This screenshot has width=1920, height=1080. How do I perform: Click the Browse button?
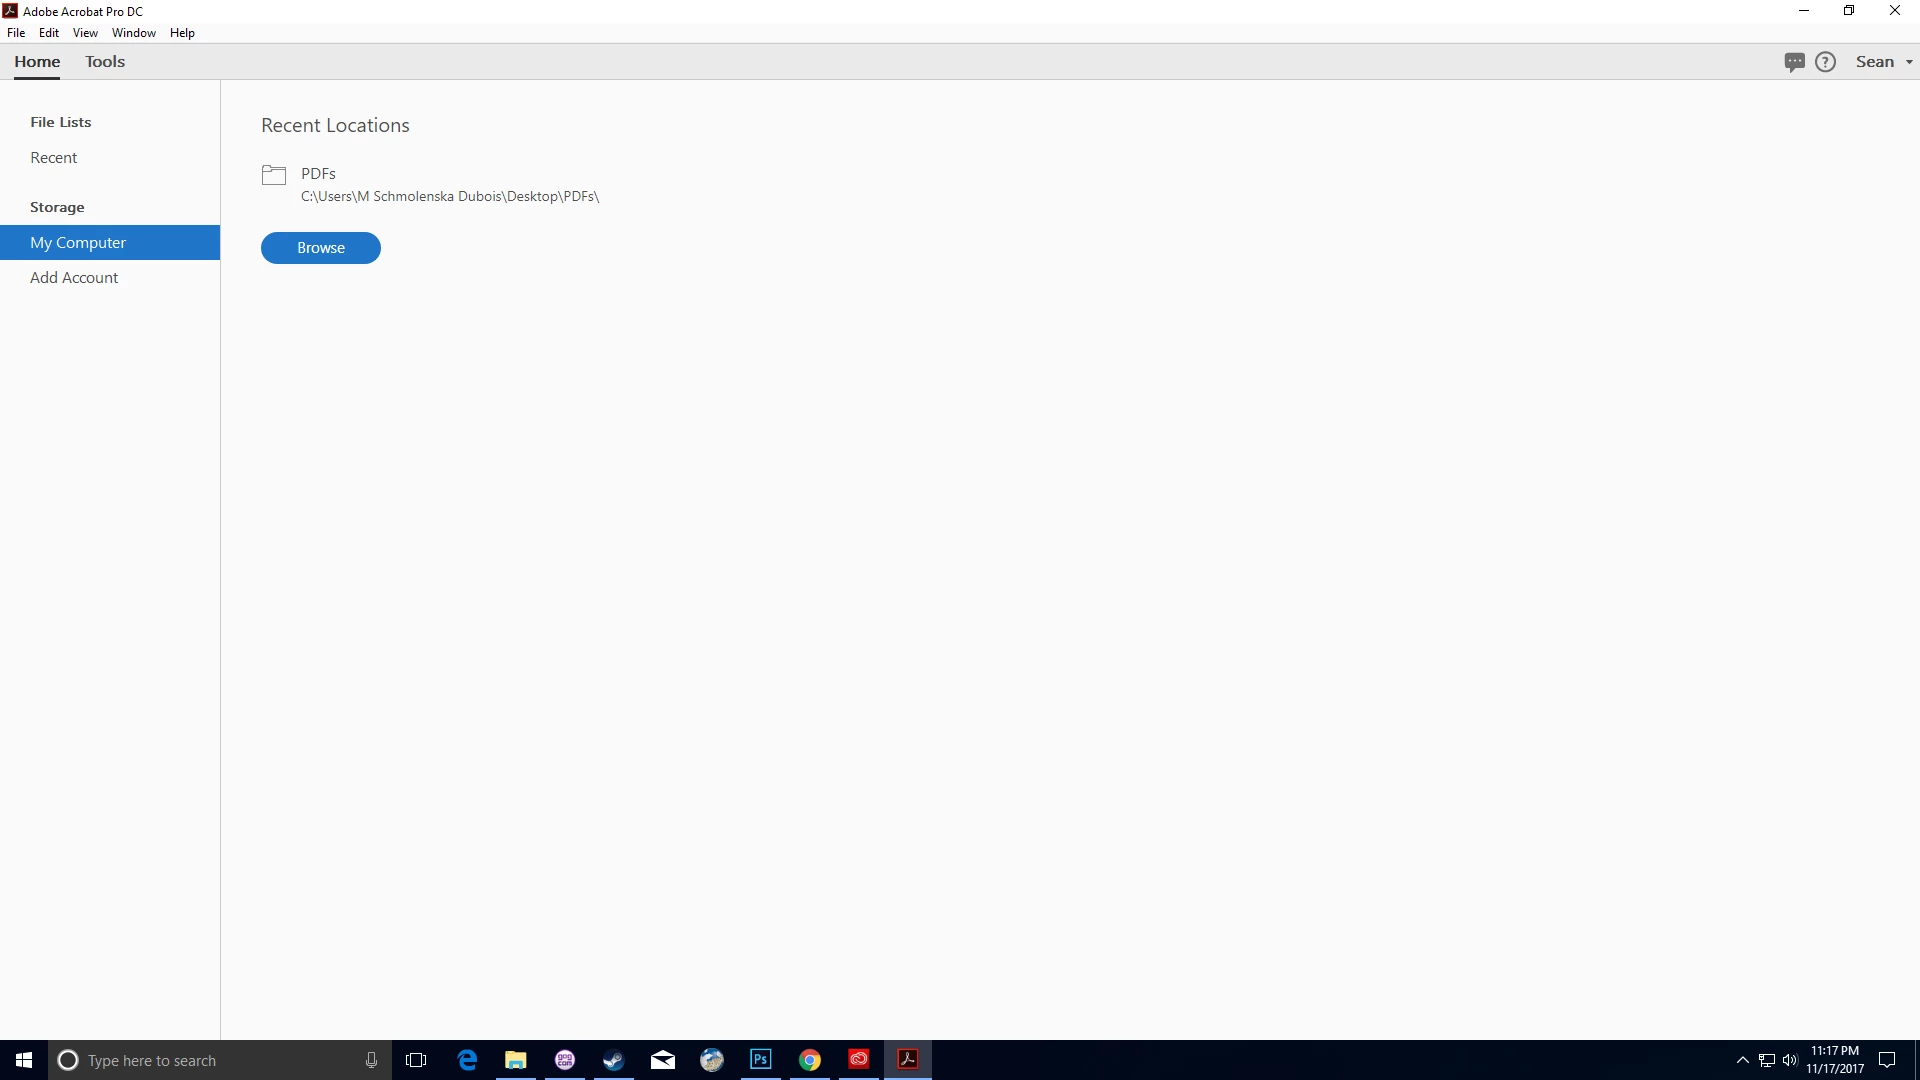click(320, 248)
